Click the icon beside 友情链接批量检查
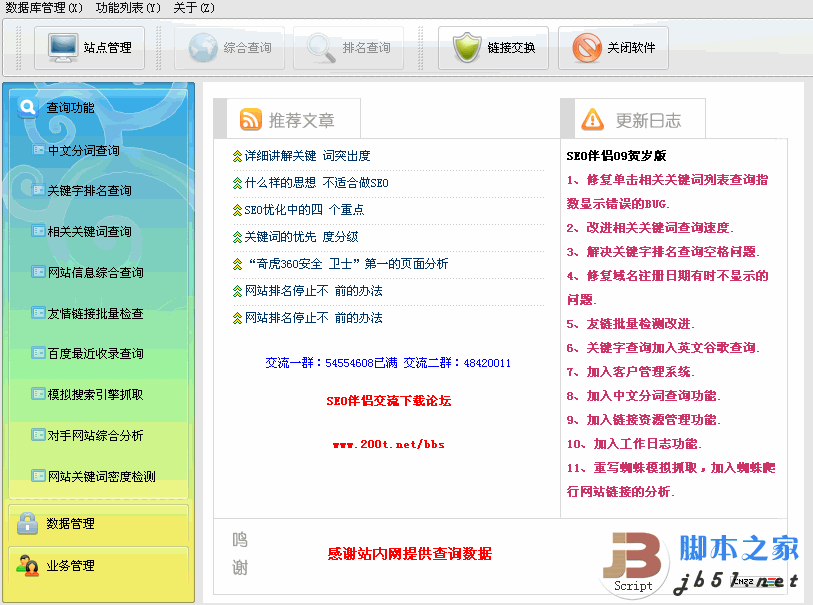The width and height of the screenshot is (813, 605). 38,313
